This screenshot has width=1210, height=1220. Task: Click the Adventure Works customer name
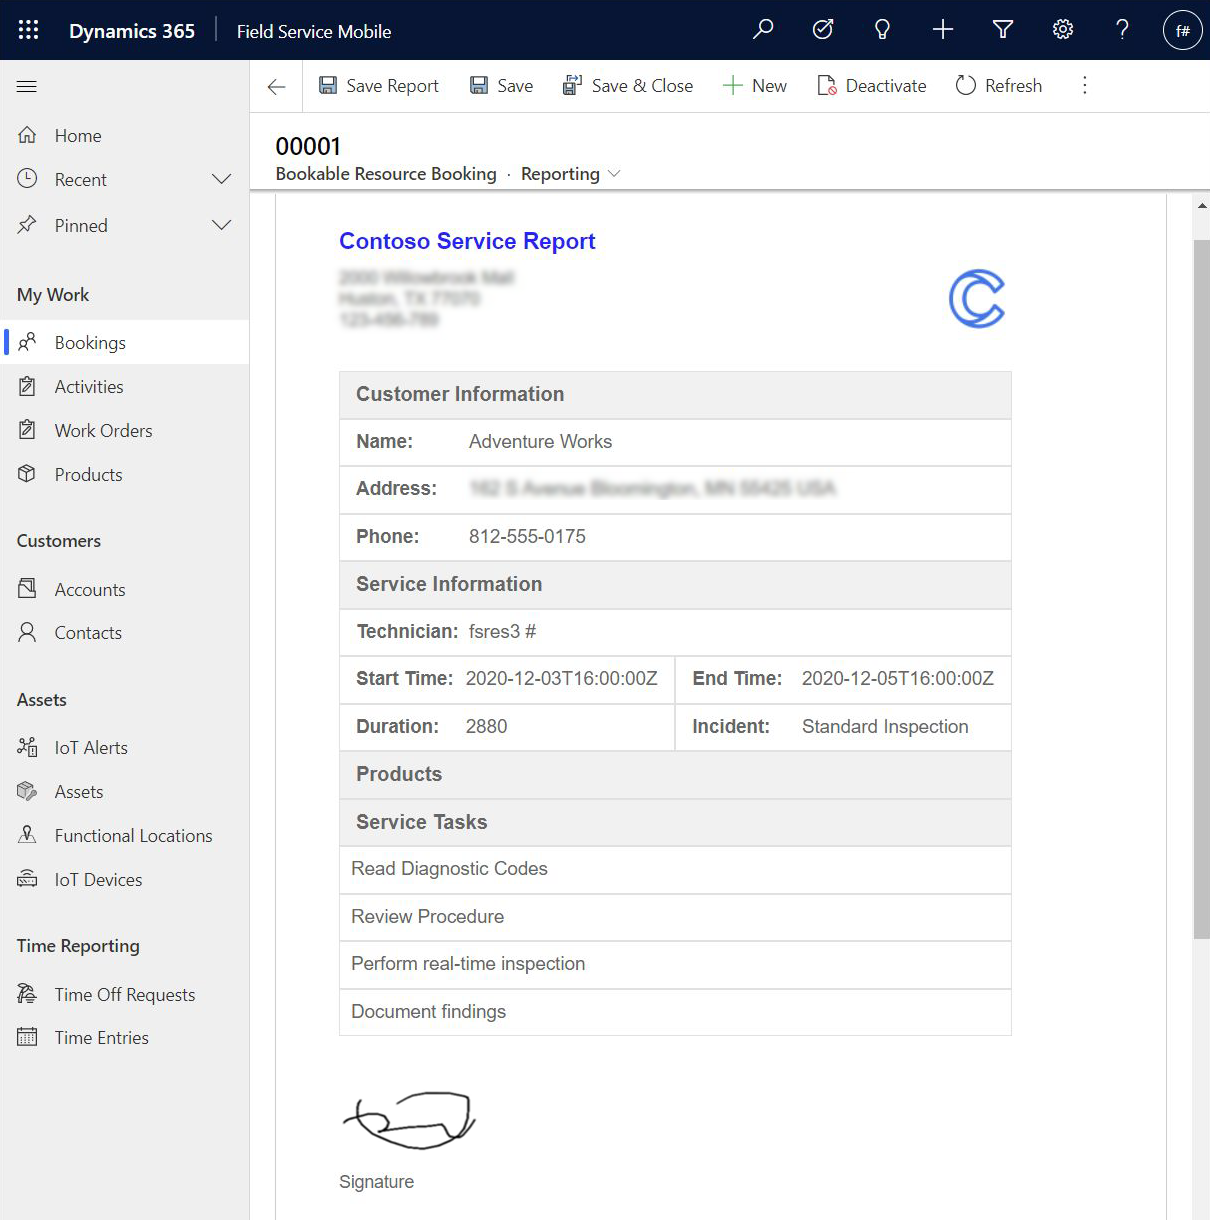(540, 442)
